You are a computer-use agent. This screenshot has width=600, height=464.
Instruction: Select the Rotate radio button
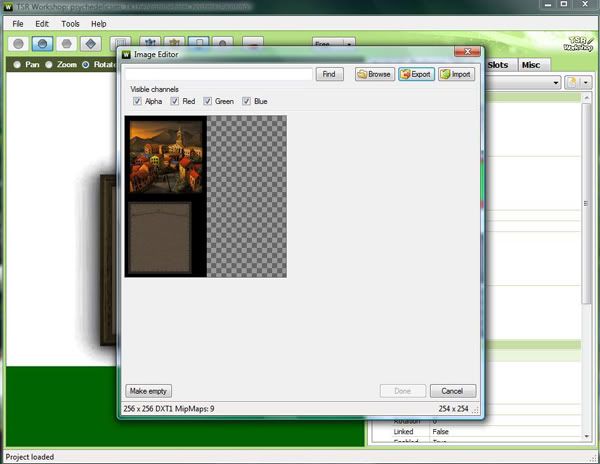point(86,65)
